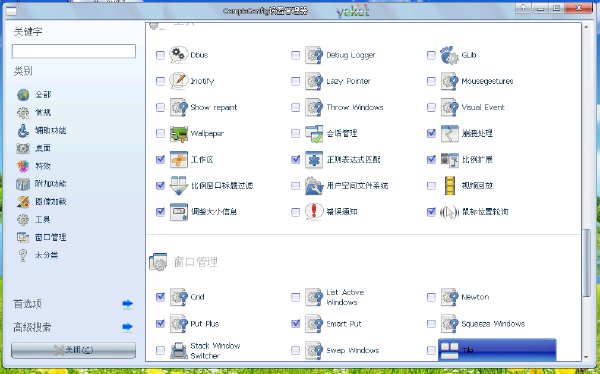The width and height of the screenshot is (600, 374).
Task: Expand 高级搜索 with its blue arrow
Action: point(127,327)
